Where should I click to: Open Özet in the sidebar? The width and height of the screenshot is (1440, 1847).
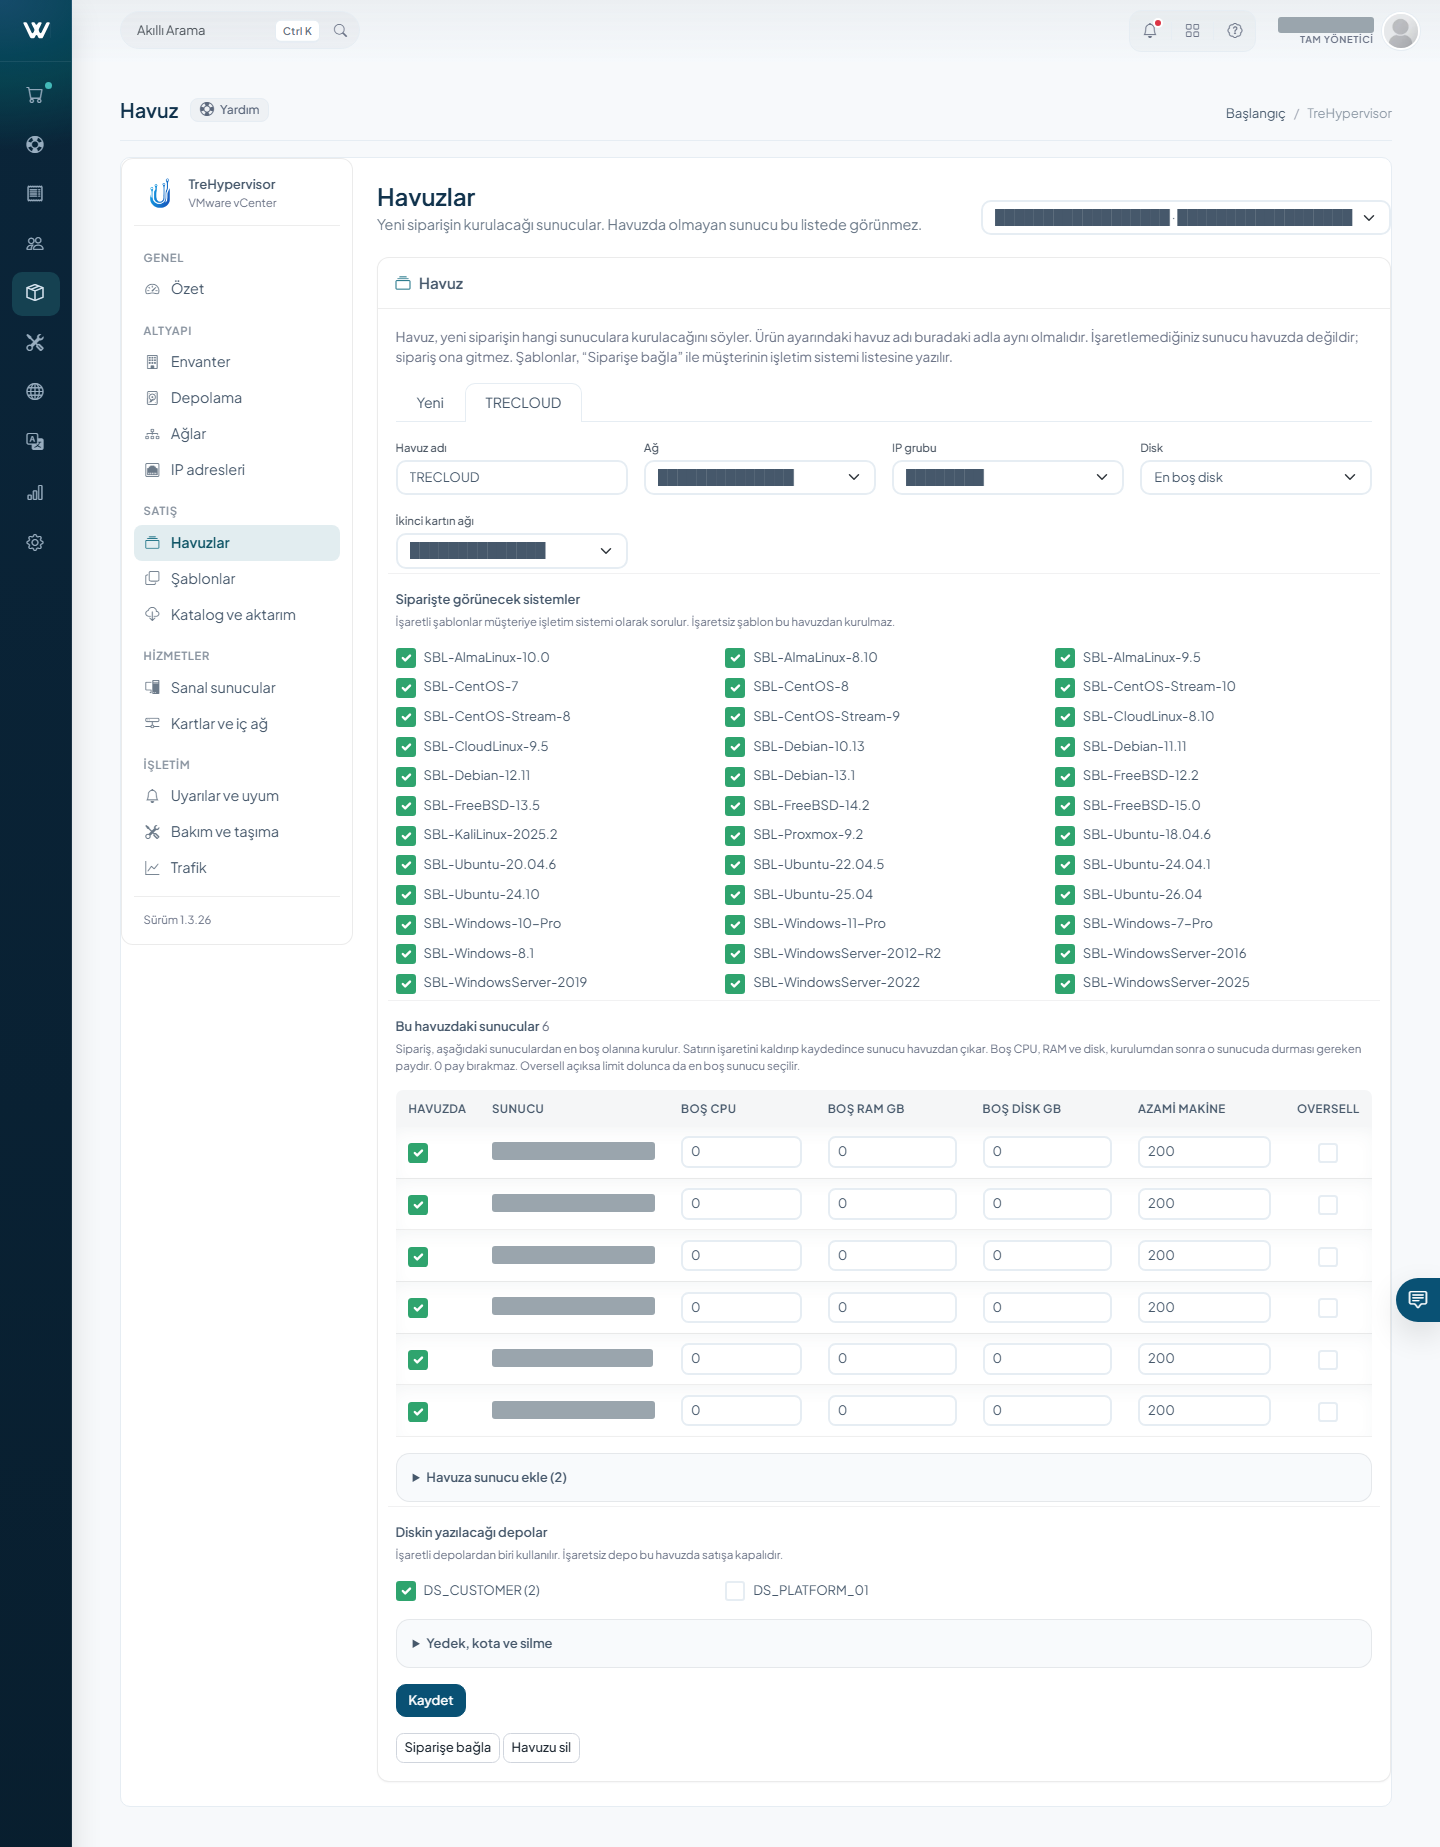click(237, 289)
